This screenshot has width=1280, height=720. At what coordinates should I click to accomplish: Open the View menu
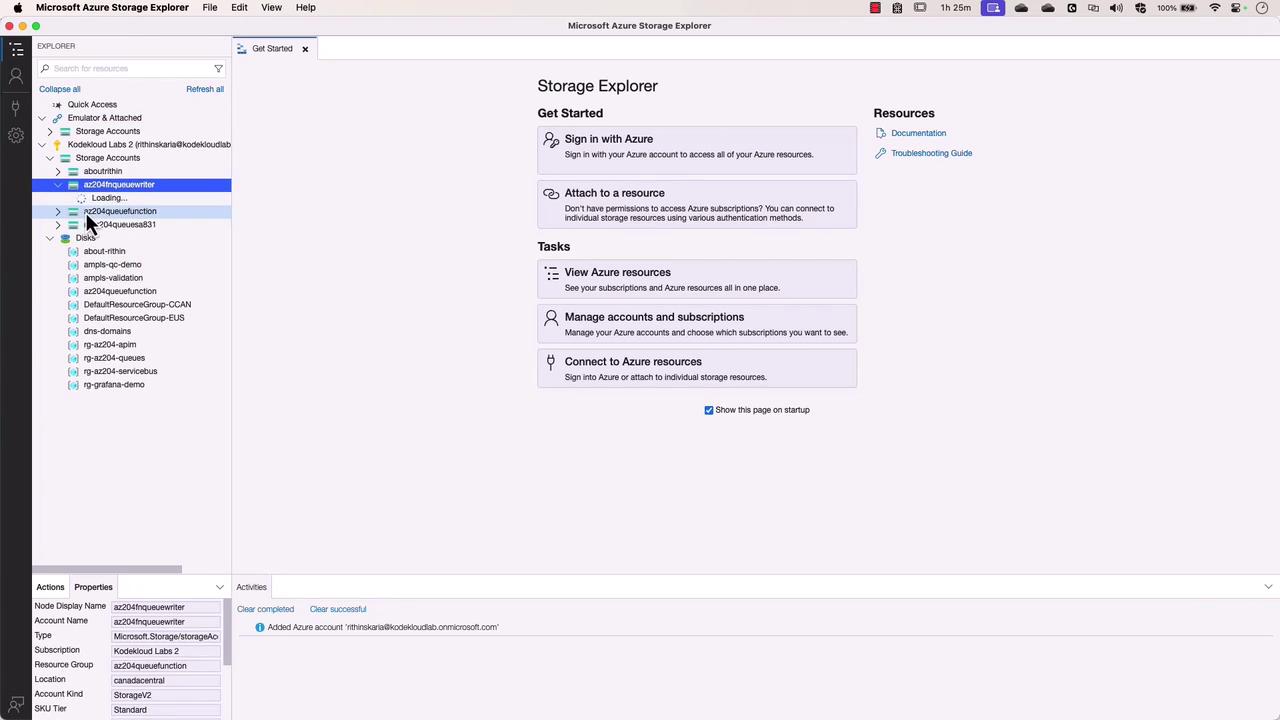point(271,8)
